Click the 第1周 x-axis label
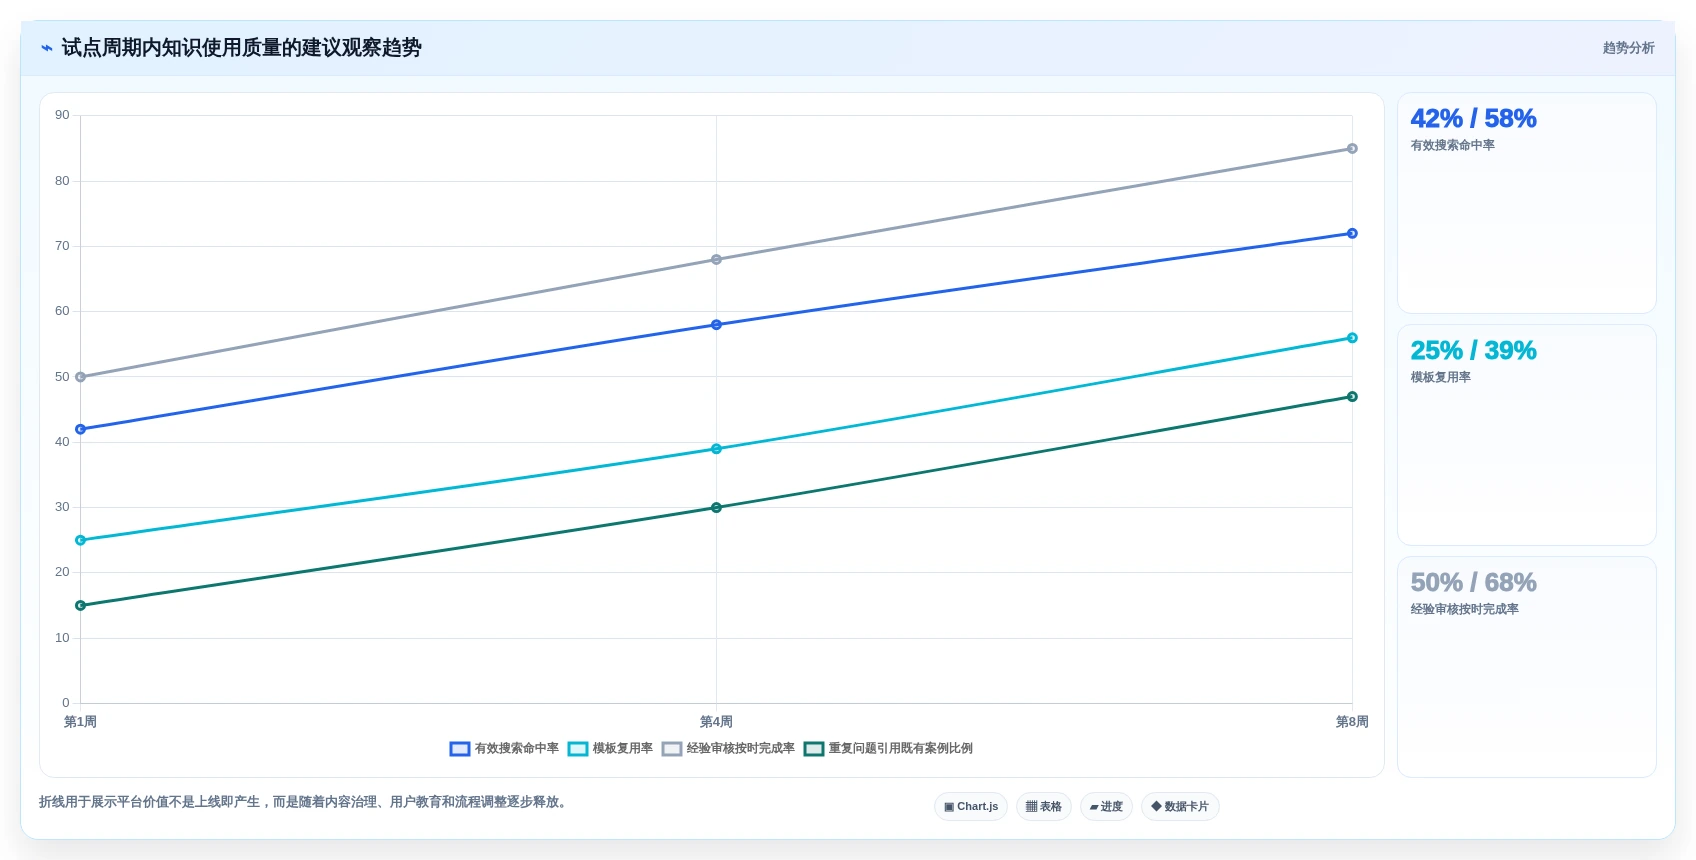This screenshot has width=1696, height=860. tap(80, 722)
